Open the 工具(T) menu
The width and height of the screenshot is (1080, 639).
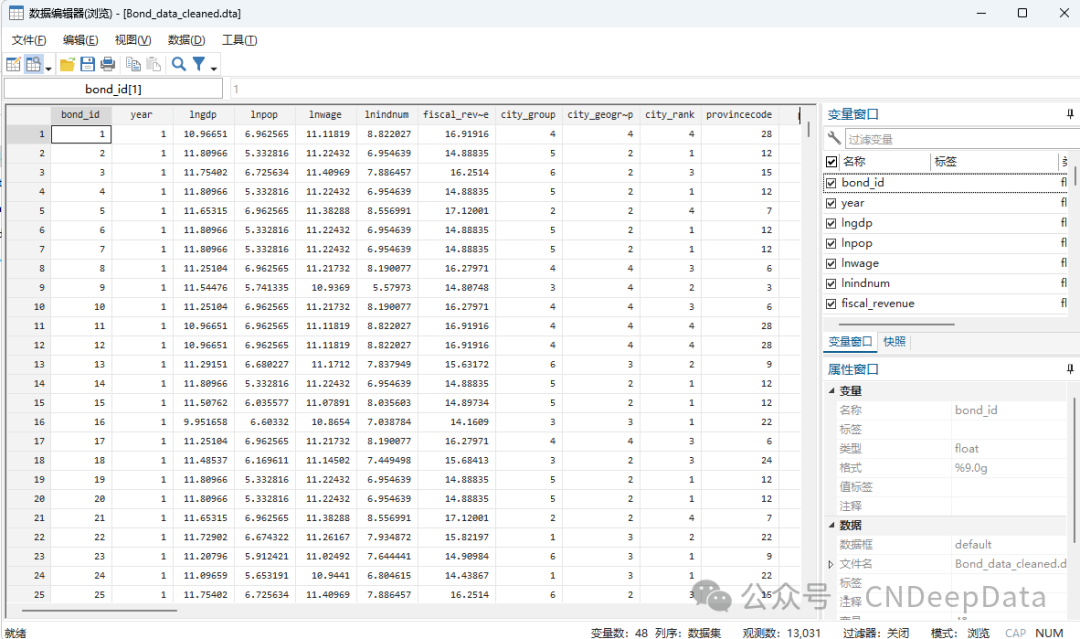pos(240,40)
